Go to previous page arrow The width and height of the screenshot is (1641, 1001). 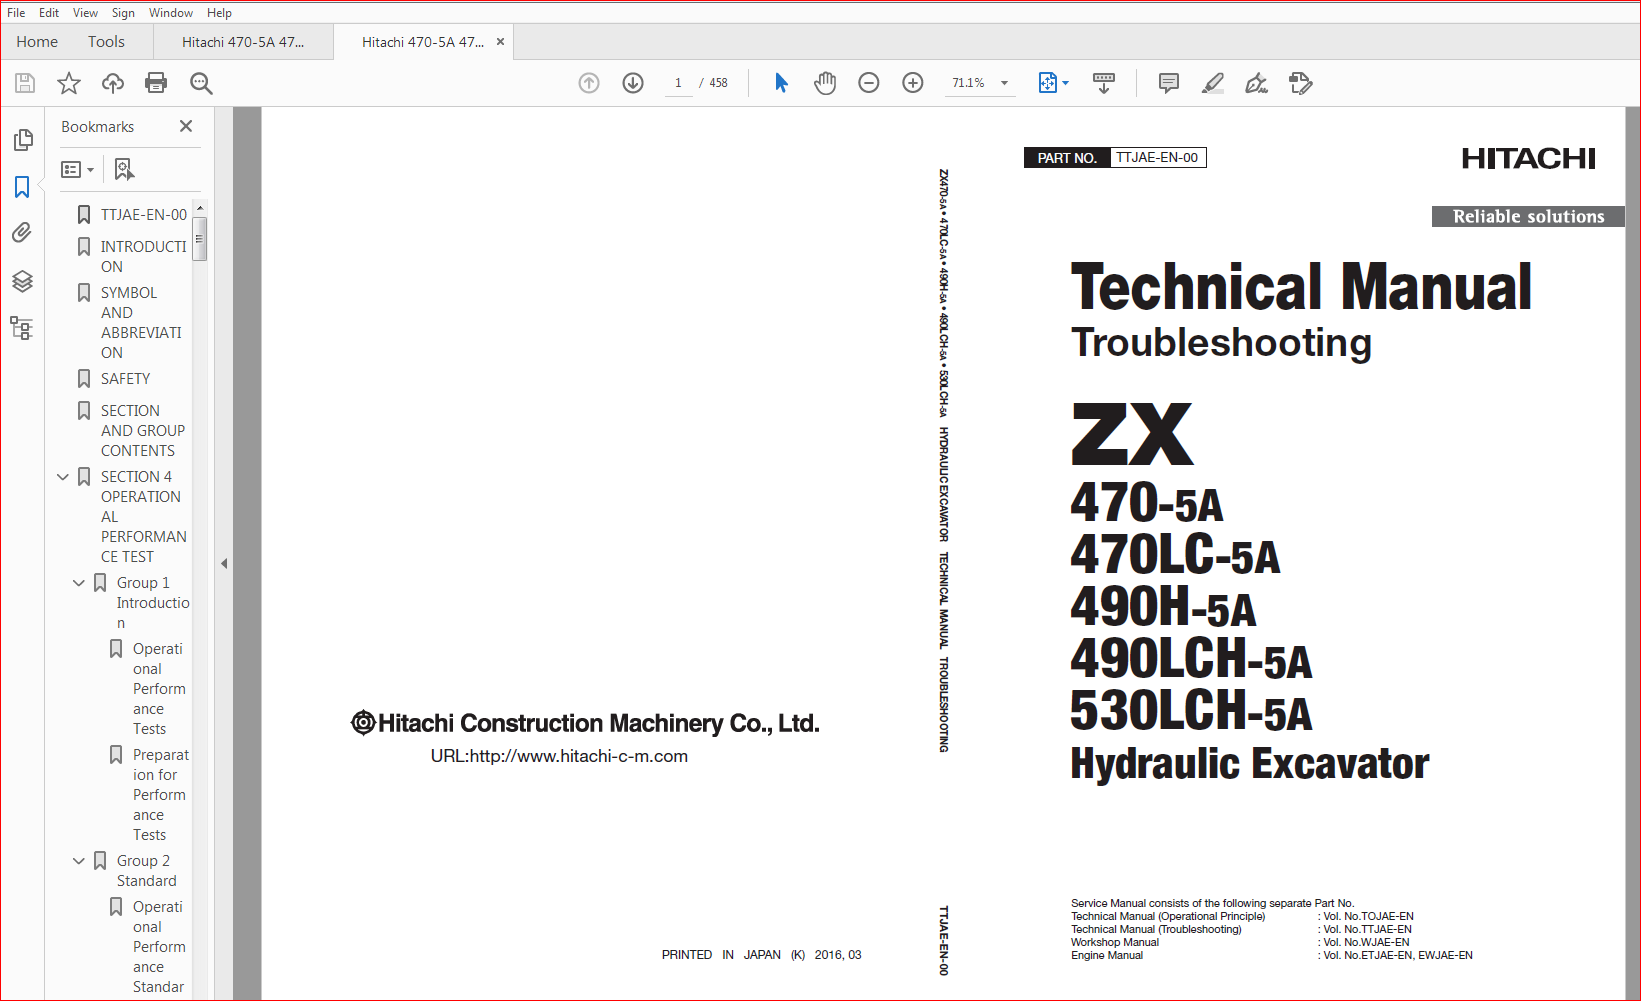(589, 83)
